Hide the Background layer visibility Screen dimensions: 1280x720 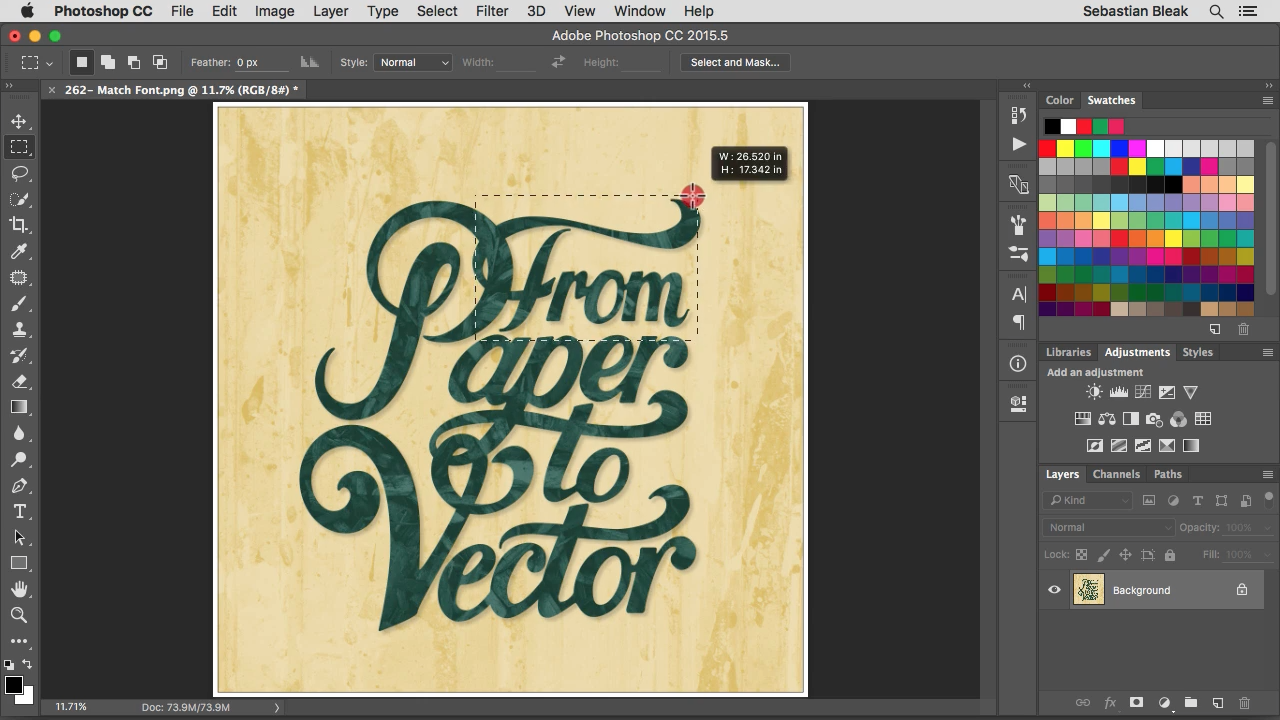coord(1054,590)
